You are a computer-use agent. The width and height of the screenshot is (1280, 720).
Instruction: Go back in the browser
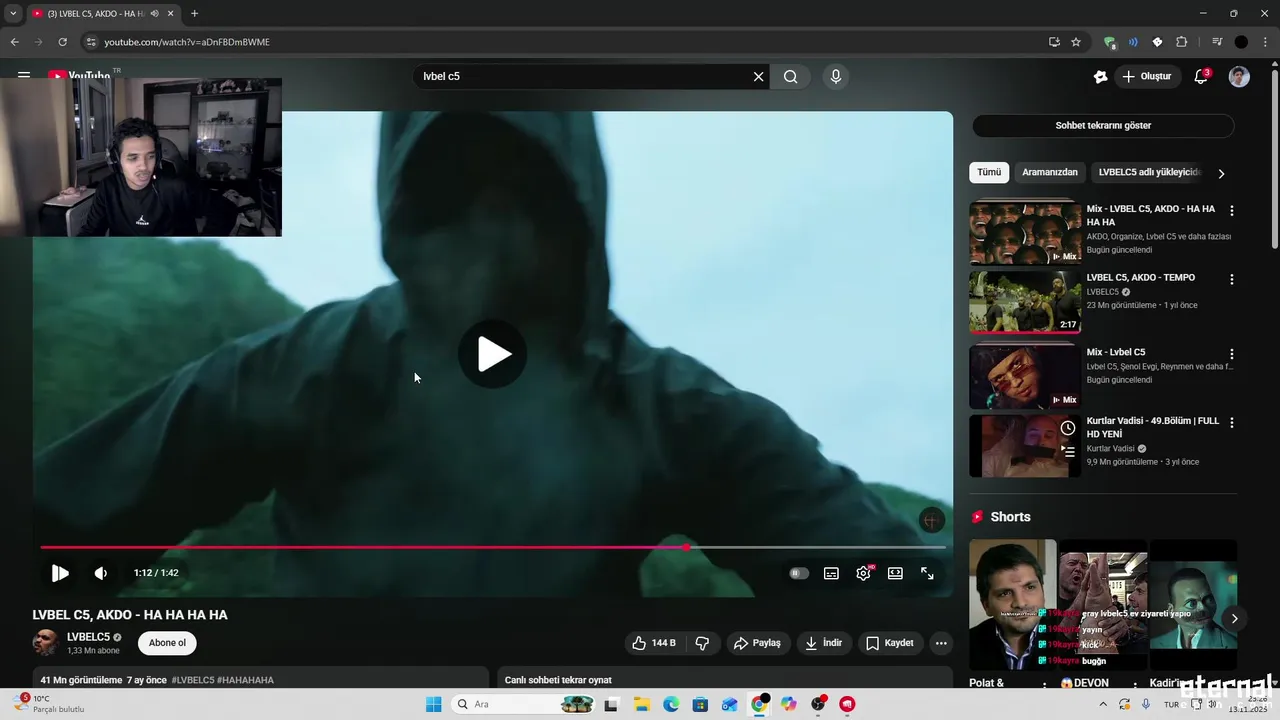pyautogui.click(x=14, y=42)
